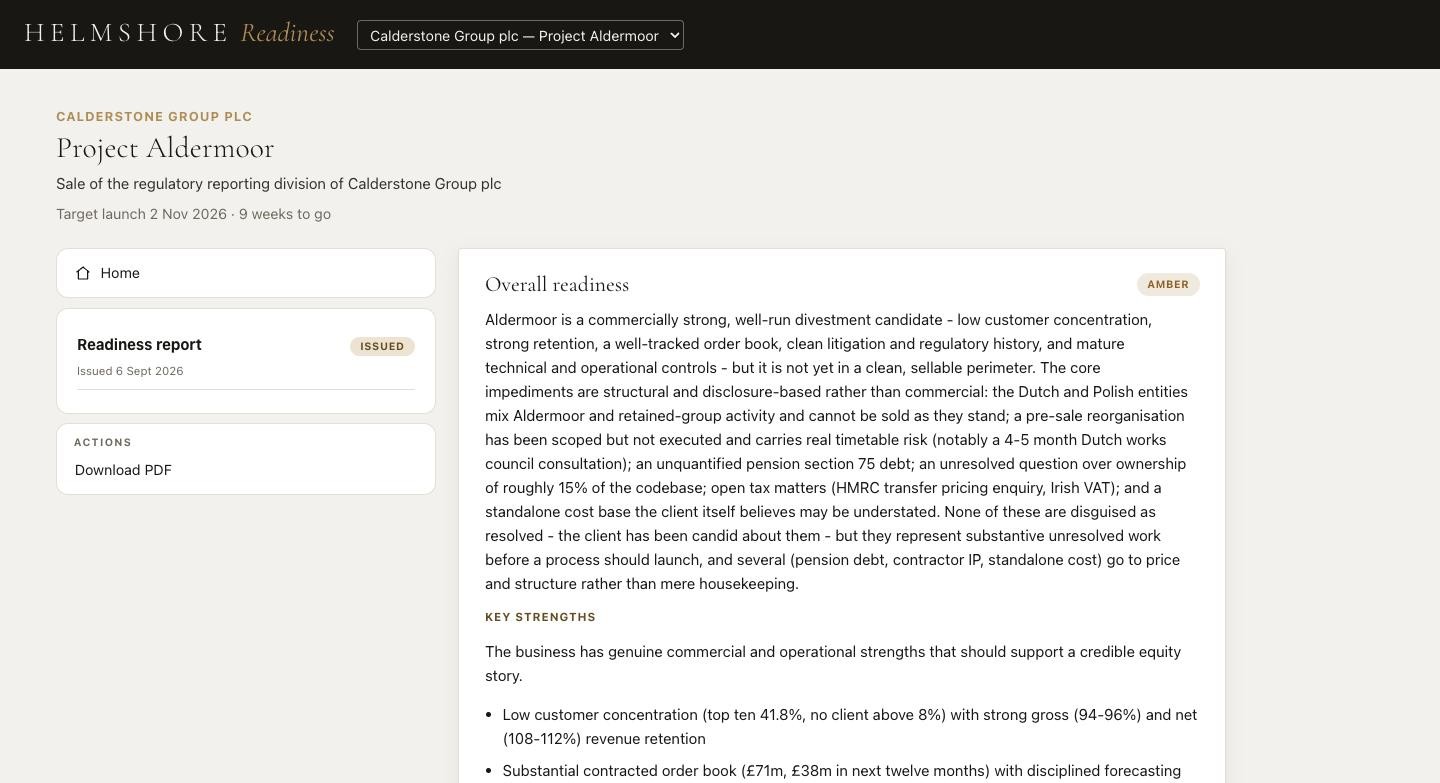
Task: Click the Low customer concentration bullet point
Action: (x=850, y=727)
